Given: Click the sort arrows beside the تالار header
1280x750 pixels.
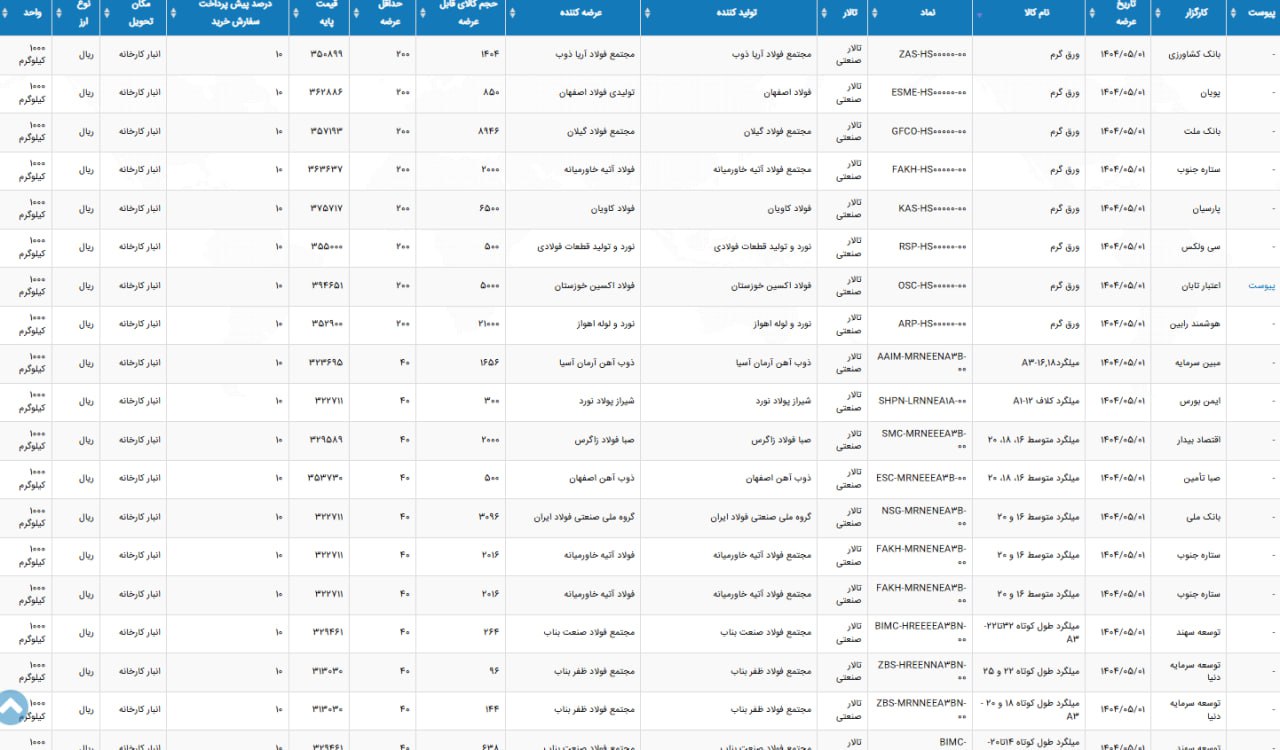Looking at the screenshot, I should [x=823, y=14].
